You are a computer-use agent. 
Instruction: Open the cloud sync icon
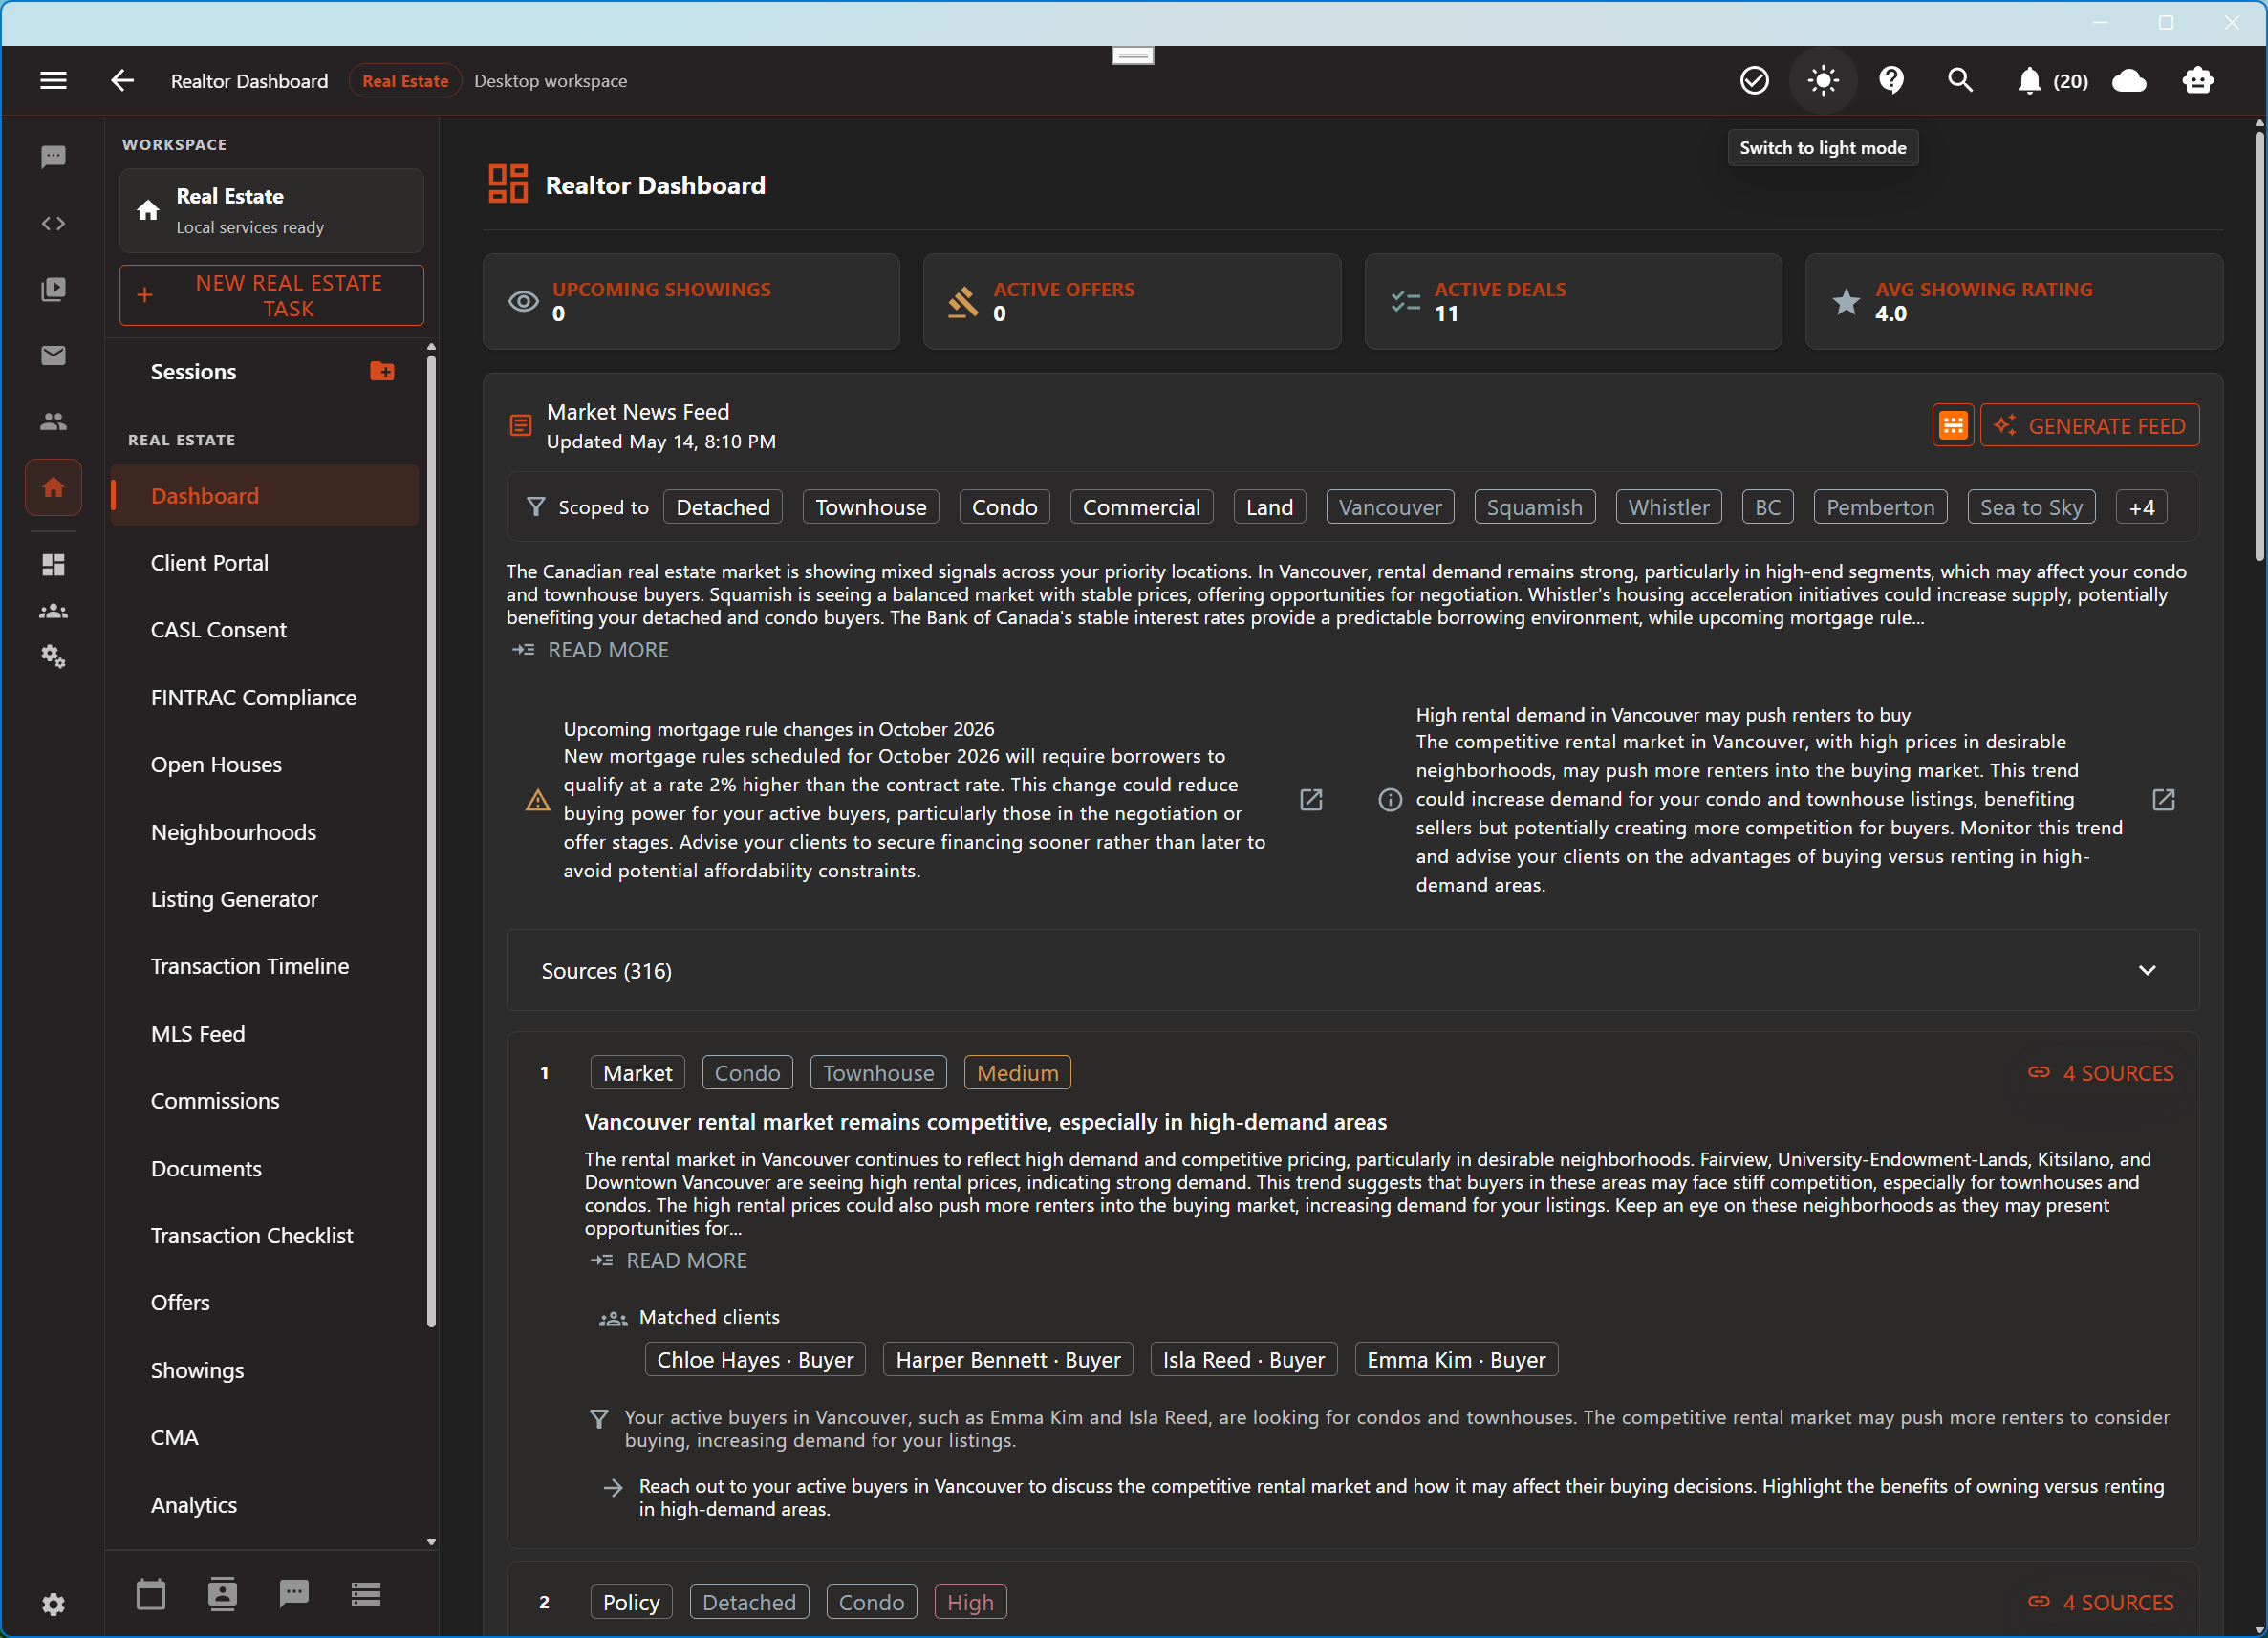pos(2129,81)
